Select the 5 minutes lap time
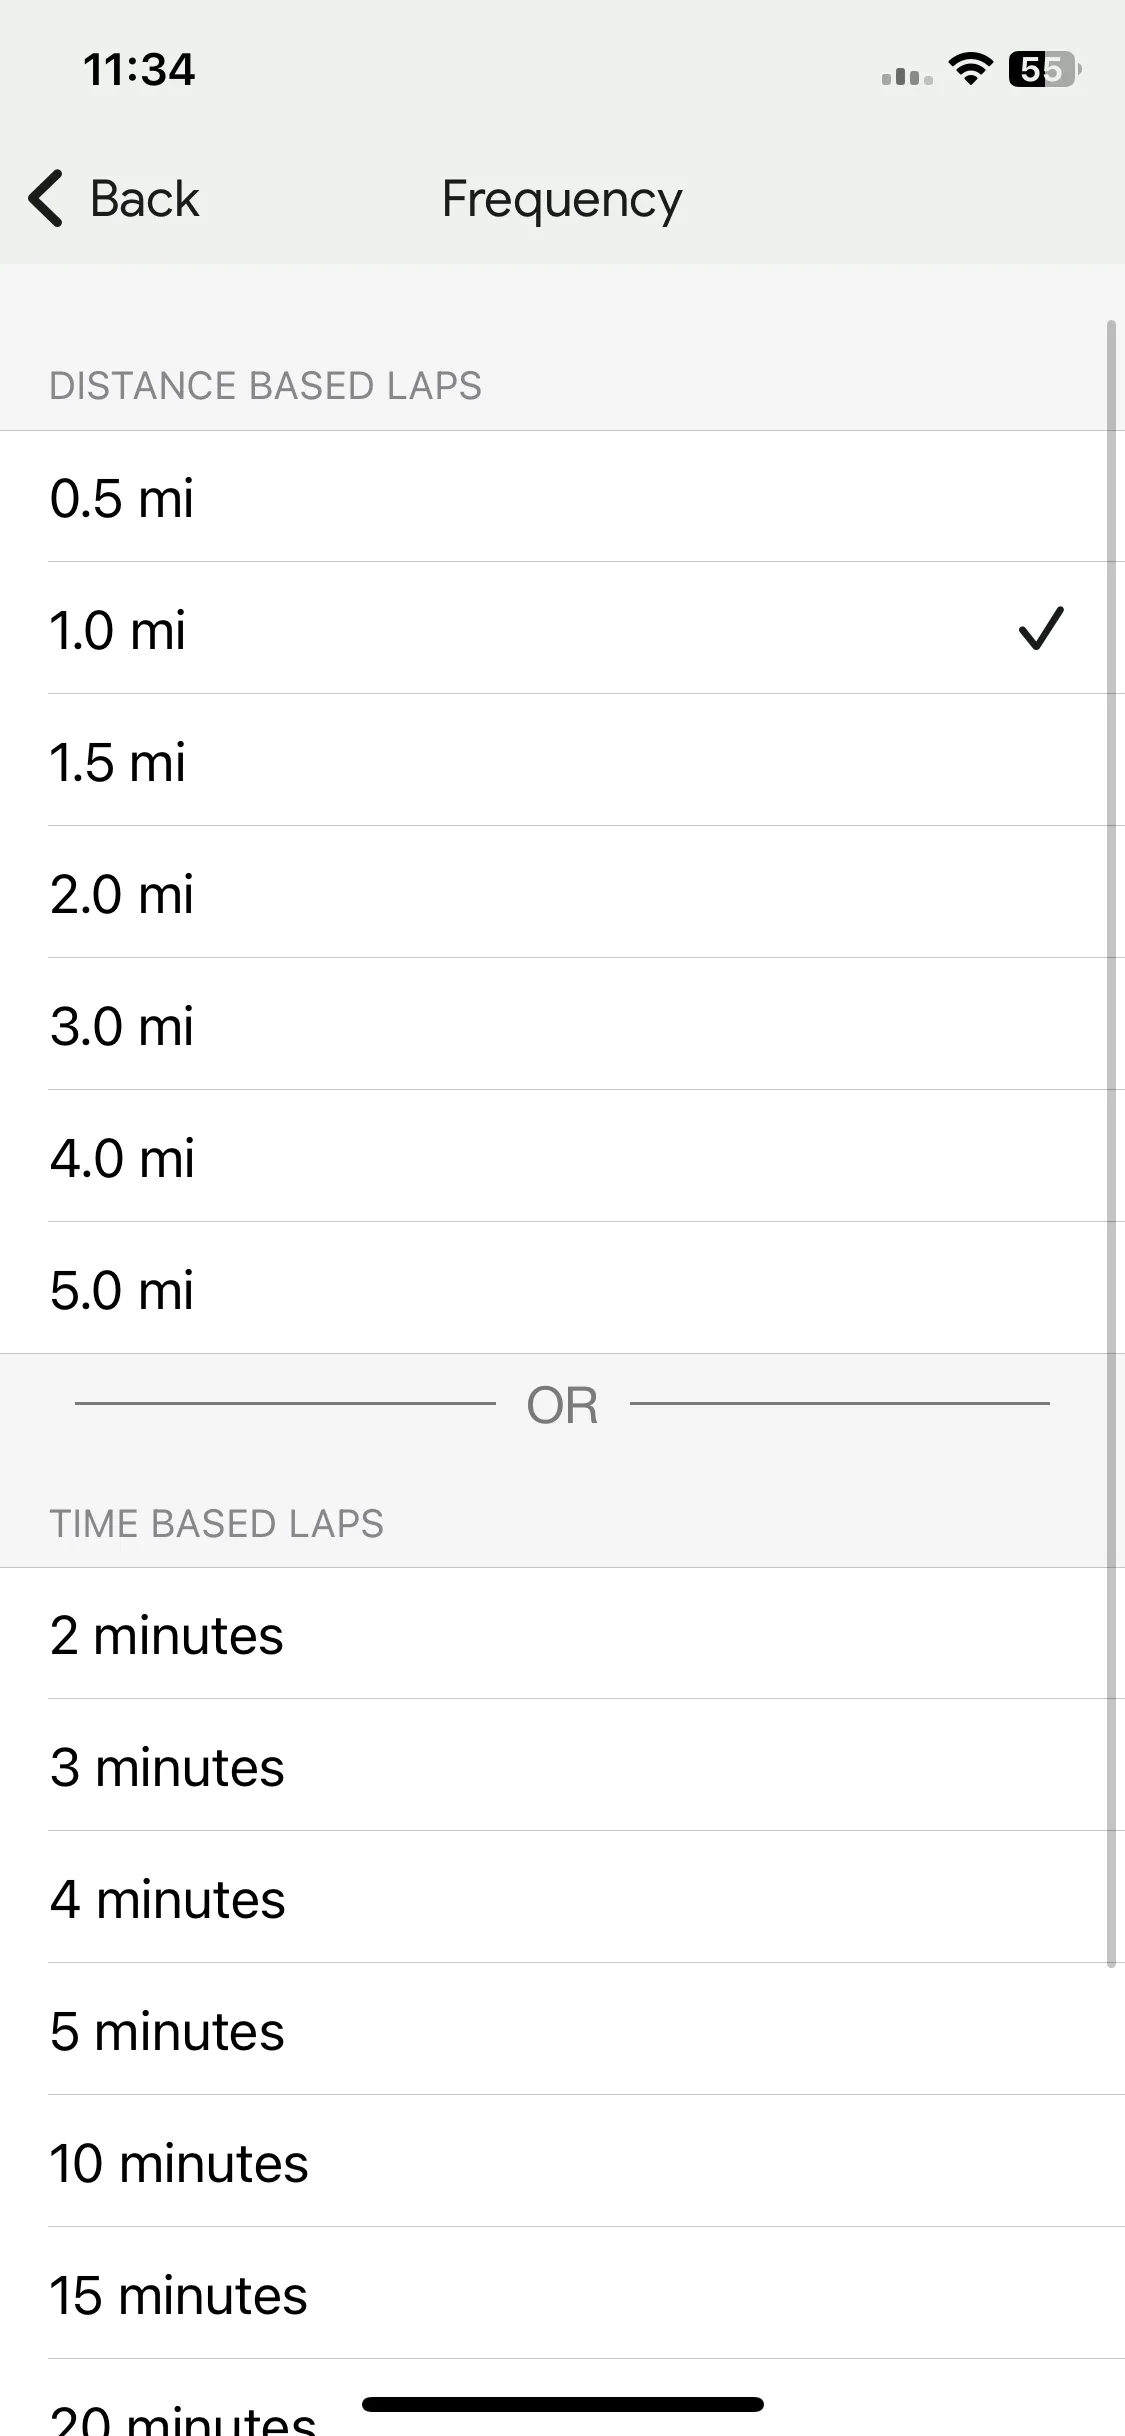1125x2436 pixels. tap(562, 2030)
